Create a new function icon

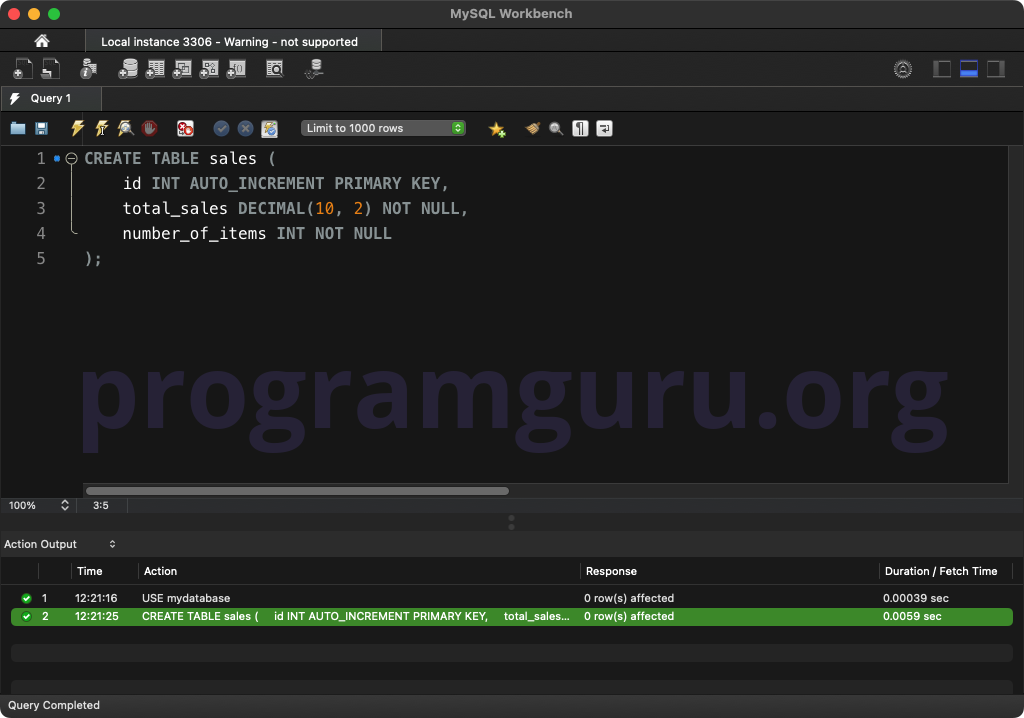(x=236, y=69)
